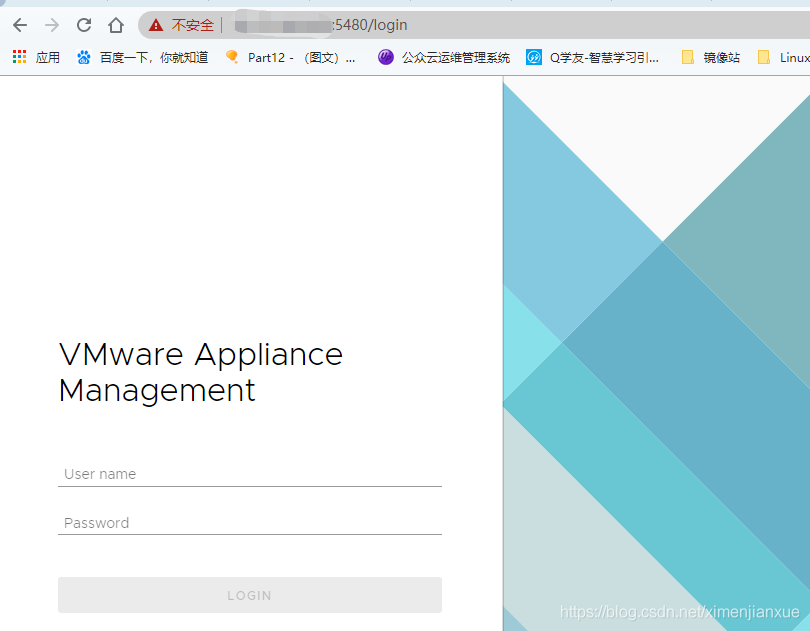Screen dimensions: 810x631
Task: Open the 百度一下，你就知道 bookmark
Action: (154, 57)
